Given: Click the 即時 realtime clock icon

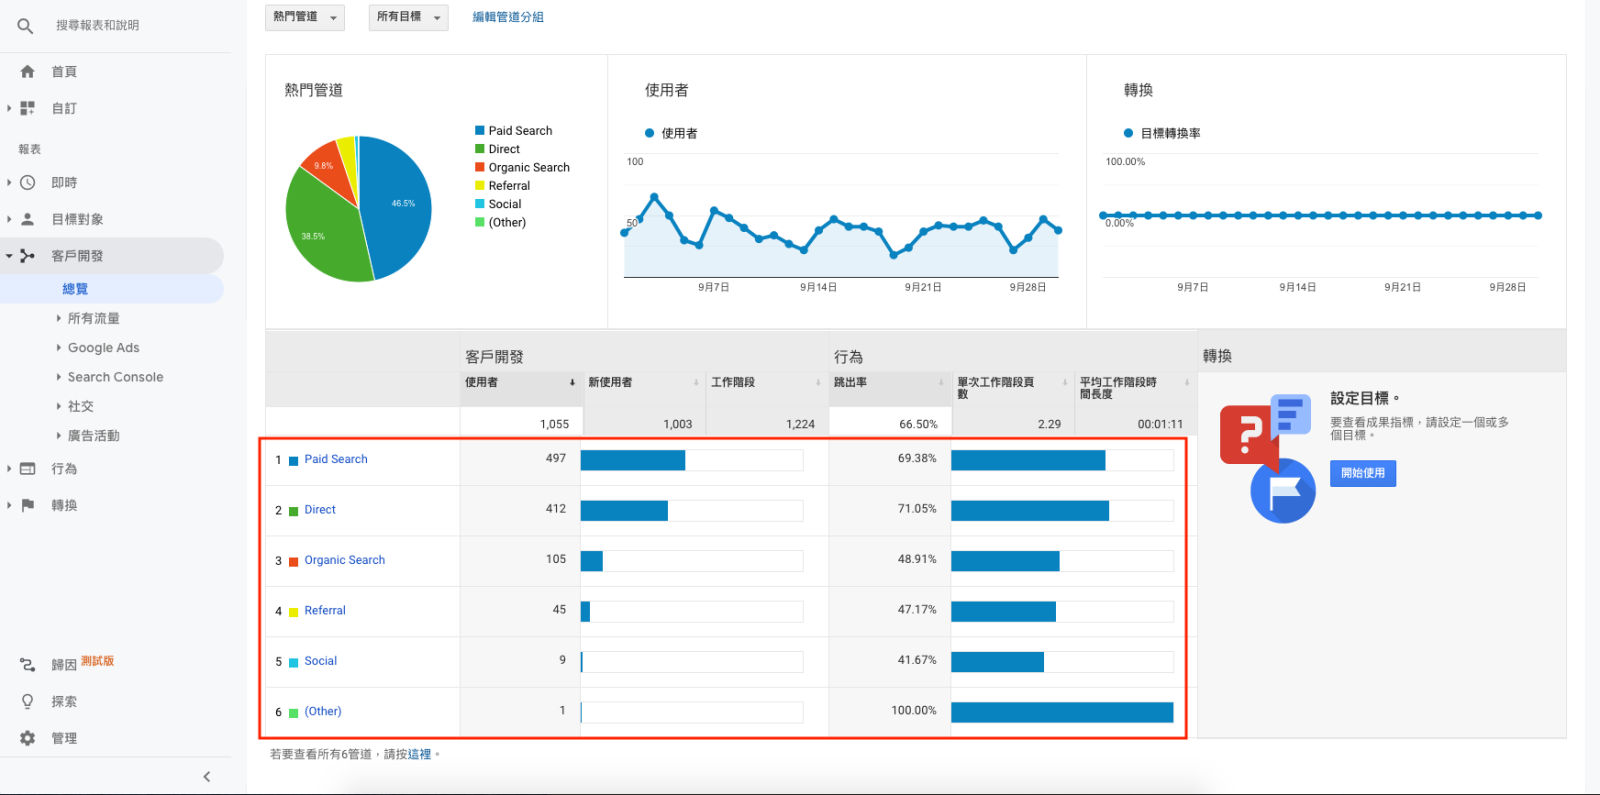Looking at the screenshot, I should [x=28, y=183].
